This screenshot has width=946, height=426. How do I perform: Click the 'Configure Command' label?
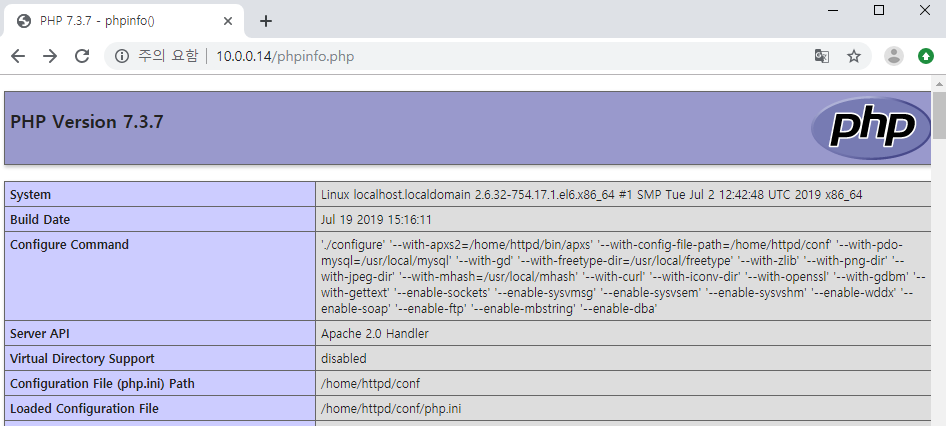click(69, 244)
